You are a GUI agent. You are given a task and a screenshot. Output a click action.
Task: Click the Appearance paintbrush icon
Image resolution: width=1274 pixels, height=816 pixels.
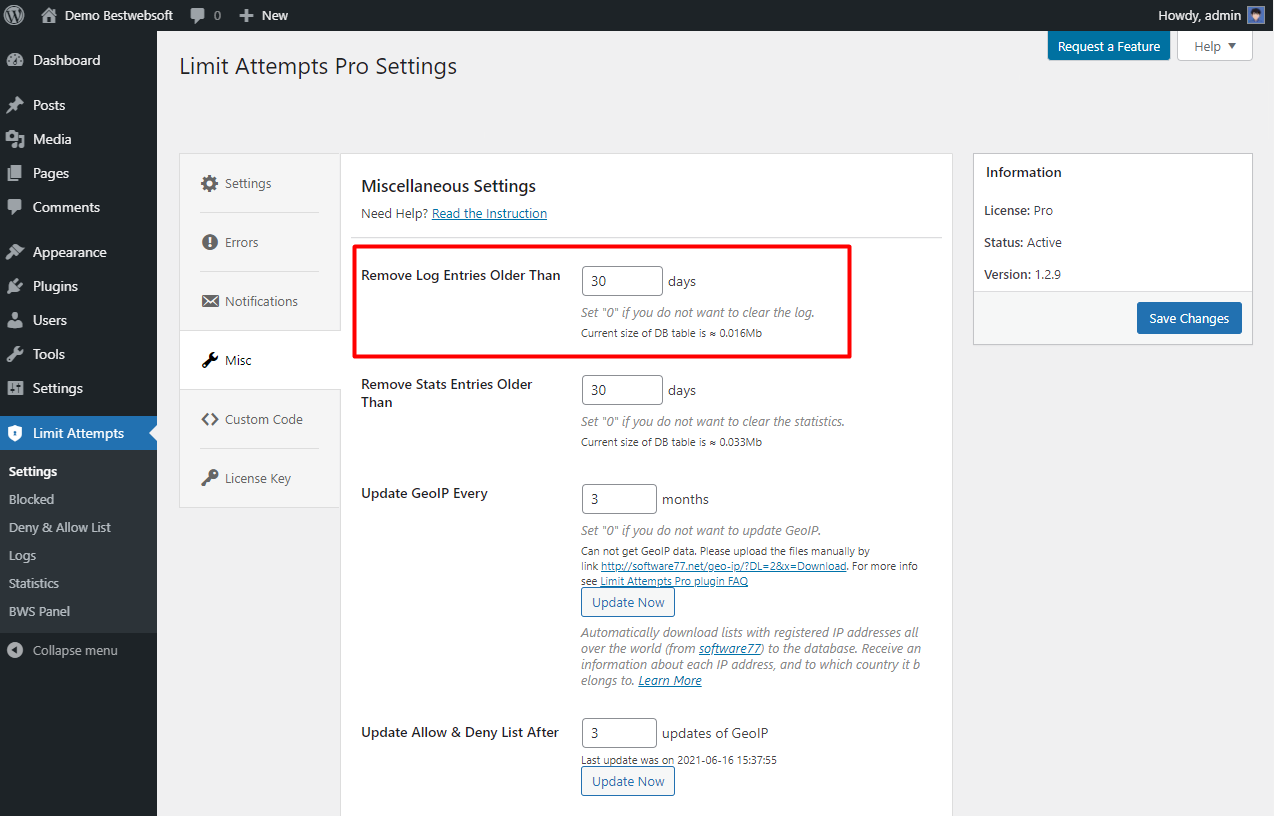[15, 252]
